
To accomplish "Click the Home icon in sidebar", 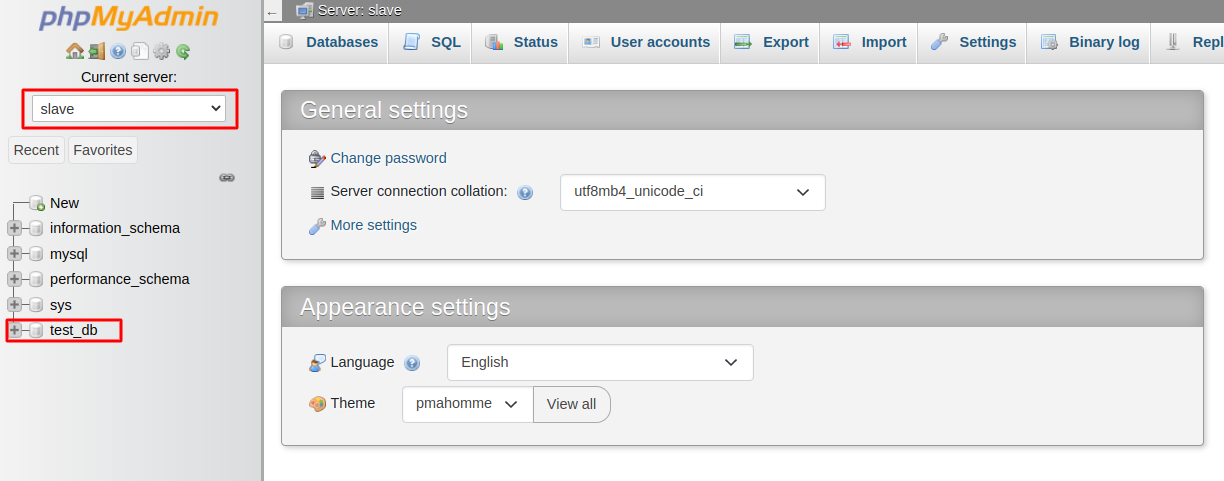I will [x=74, y=51].
